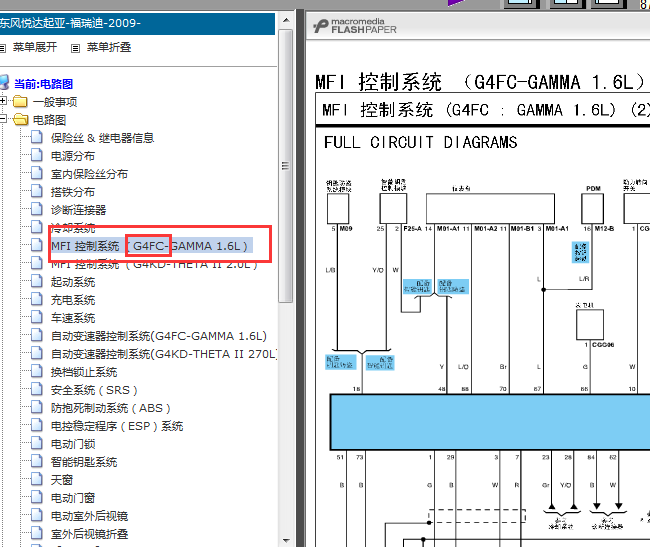
Task: Click page icon beside 安全系统 (SRS)
Action: 37,389
